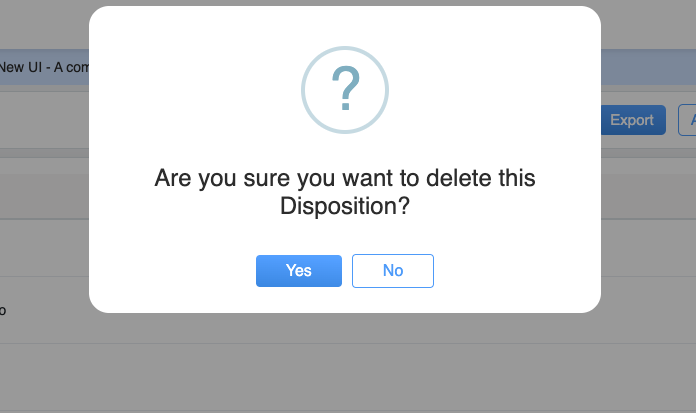
Task: Cancel deletion by choosing No
Action: (392, 271)
